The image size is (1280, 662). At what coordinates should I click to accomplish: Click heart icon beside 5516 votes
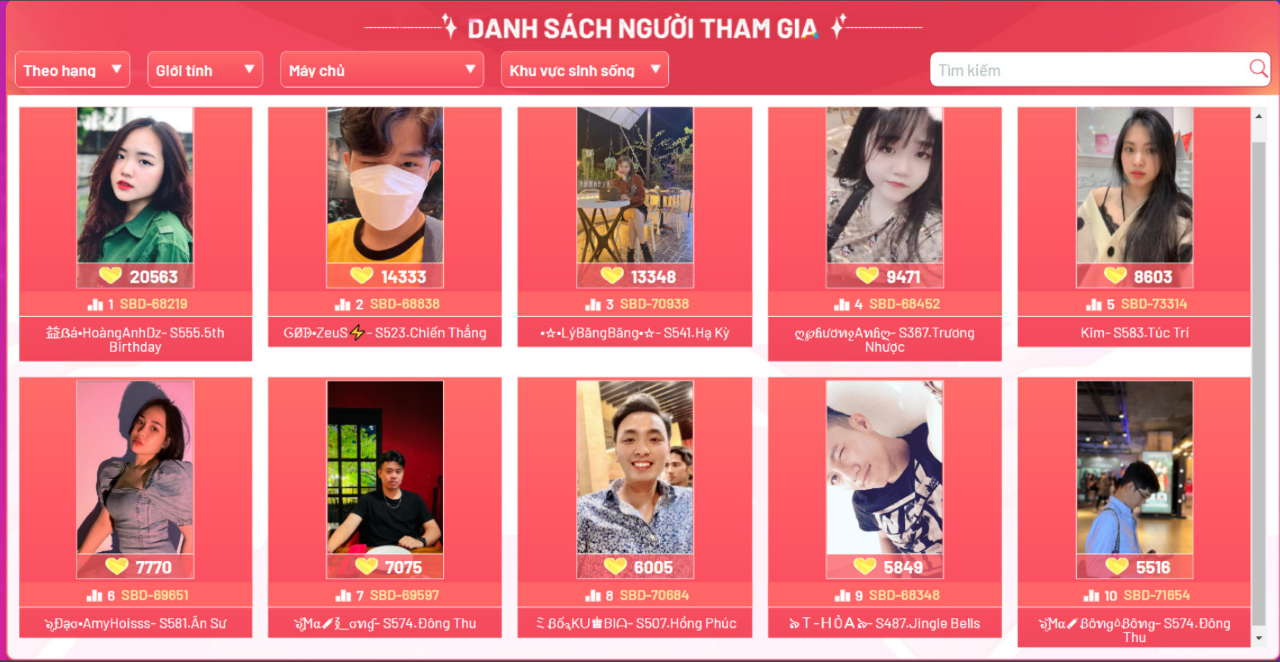click(1117, 567)
